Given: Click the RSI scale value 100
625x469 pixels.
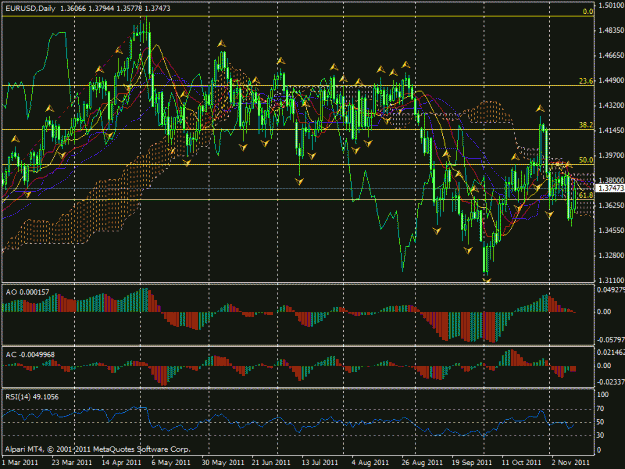Looking at the screenshot, I should (603, 394).
